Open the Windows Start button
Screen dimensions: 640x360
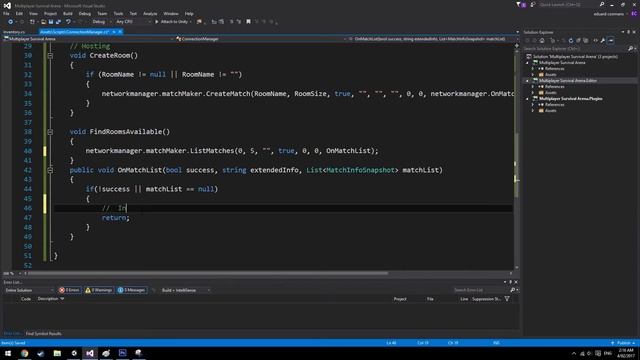click(x=8, y=353)
